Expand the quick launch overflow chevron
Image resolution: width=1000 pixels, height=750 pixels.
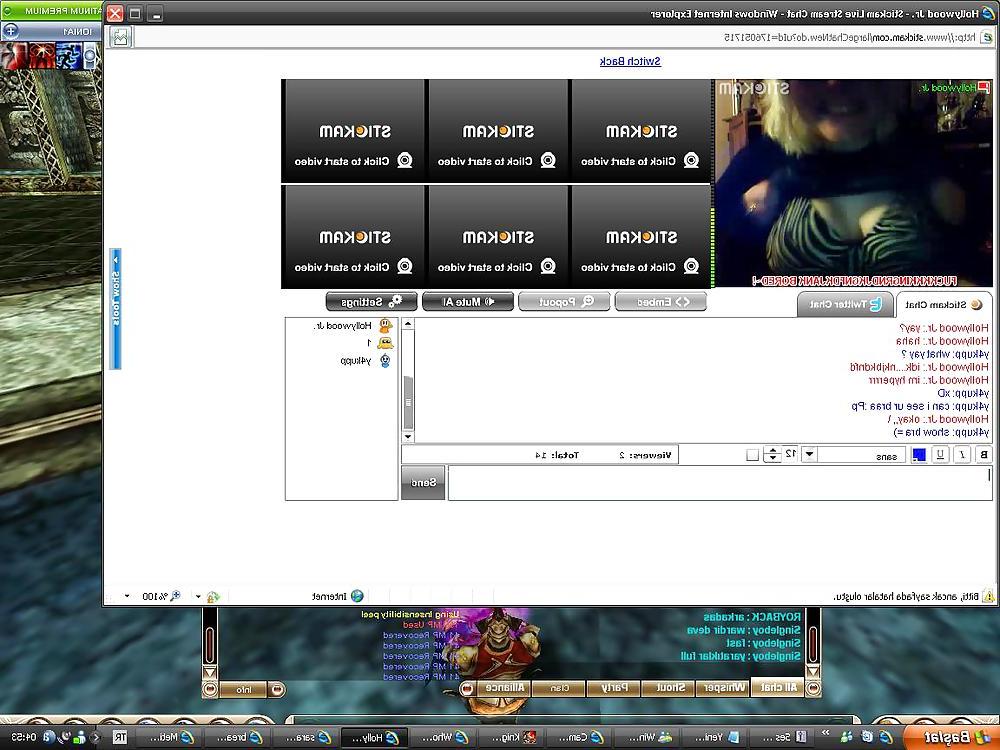pyautogui.click(x=826, y=732)
